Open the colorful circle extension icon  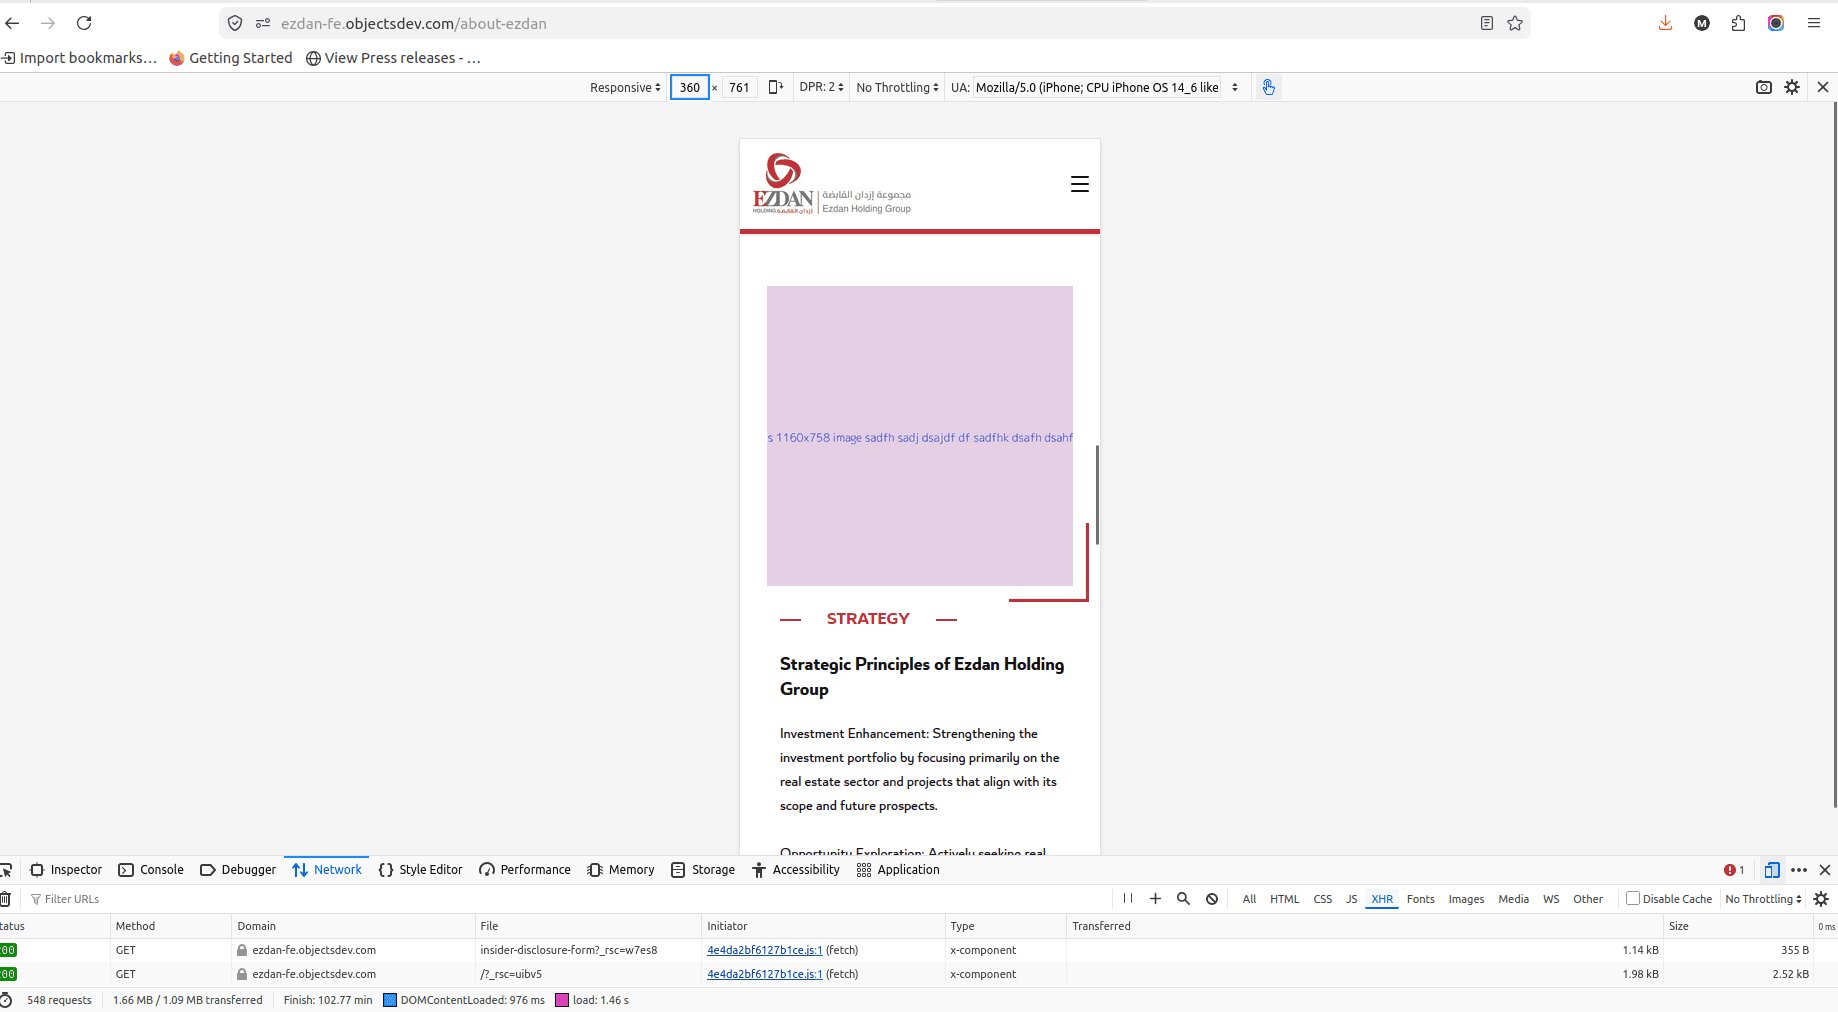click(x=1776, y=23)
